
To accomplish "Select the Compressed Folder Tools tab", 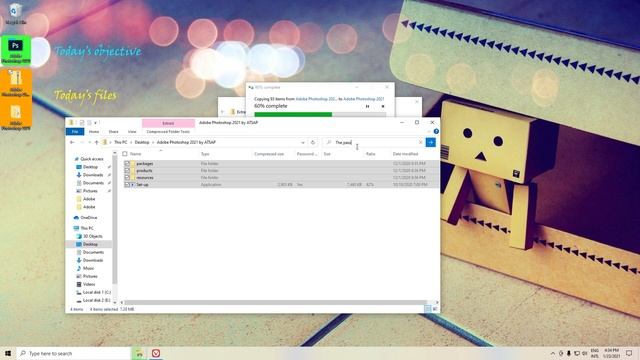I will (168, 131).
